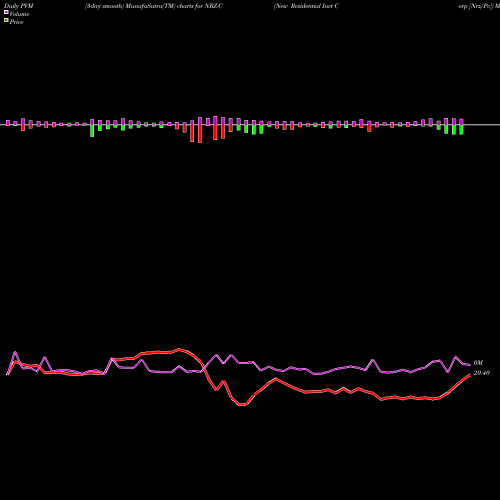Click the 'Volume' legend label
This screenshot has width=500, height=500.
19,14
